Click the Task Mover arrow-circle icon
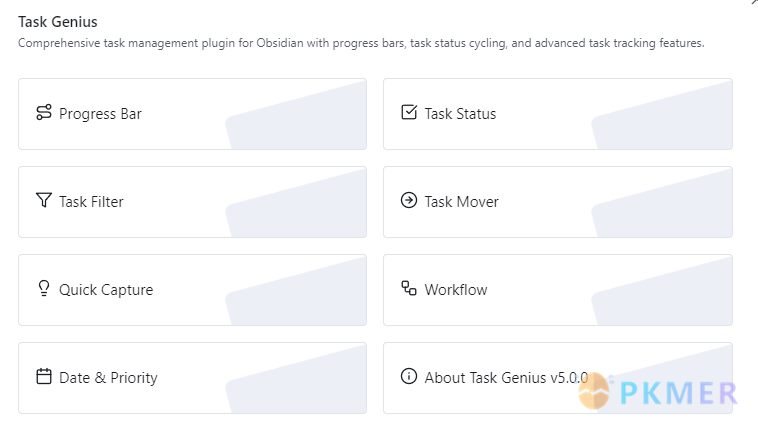 [408, 201]
